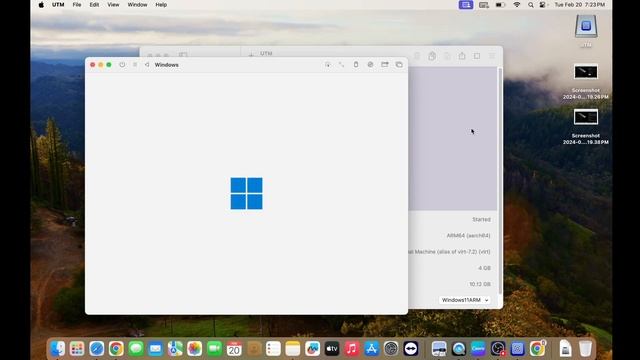Toggle the sidebar icon in UTM main window
The height and width of the screenshot is (360, 640).
pos(183,55)
